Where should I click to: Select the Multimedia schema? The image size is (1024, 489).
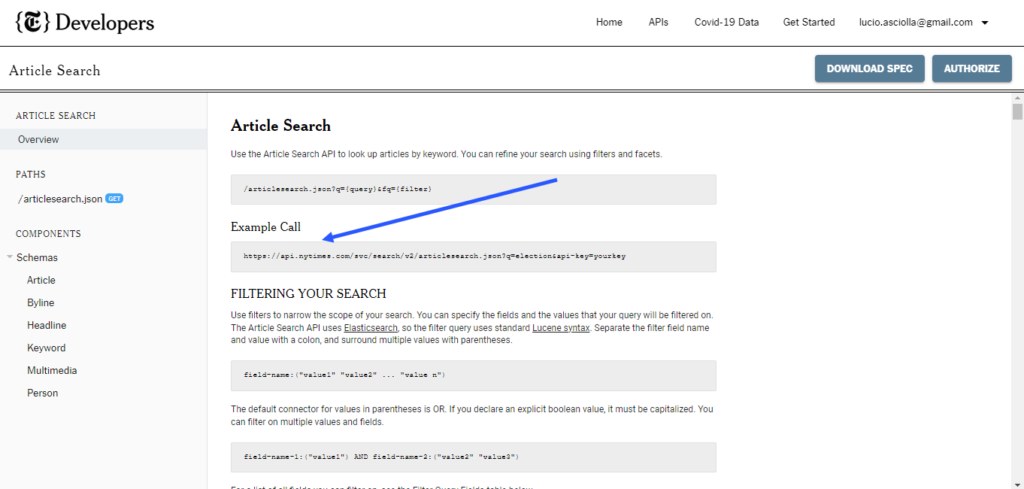click(x=52, y=371)
